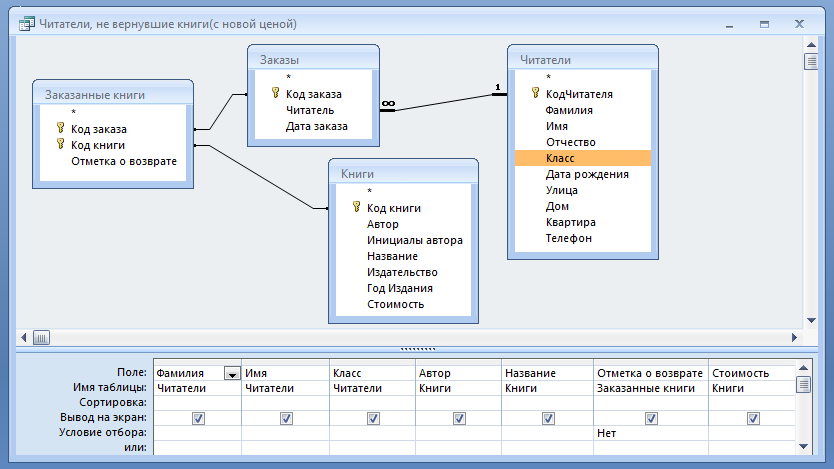This screenshot has width=834, height=469.
Task: Toggle show checkbox in Отметка о возврате column
Action: [651, 418]
